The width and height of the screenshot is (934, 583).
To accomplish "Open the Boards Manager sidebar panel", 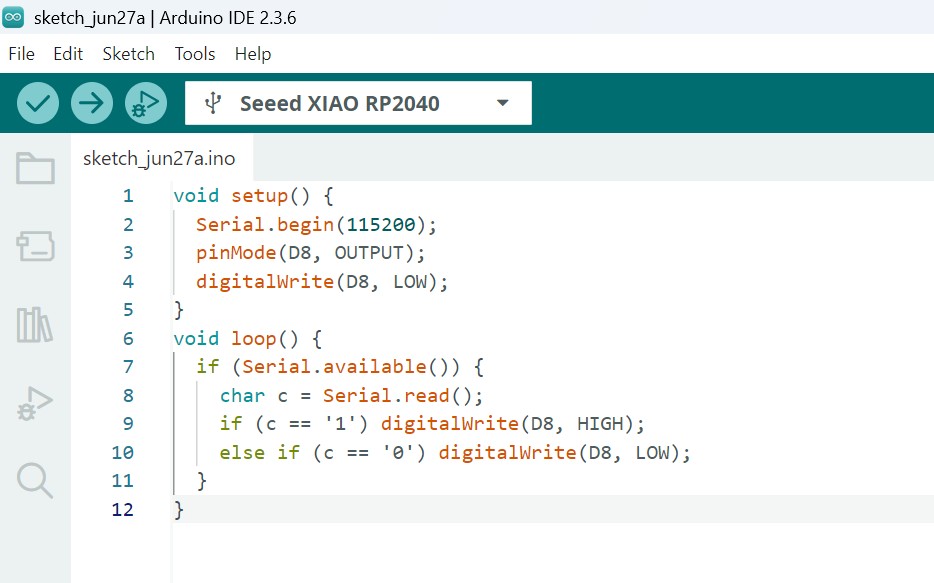I will [35, 246].
